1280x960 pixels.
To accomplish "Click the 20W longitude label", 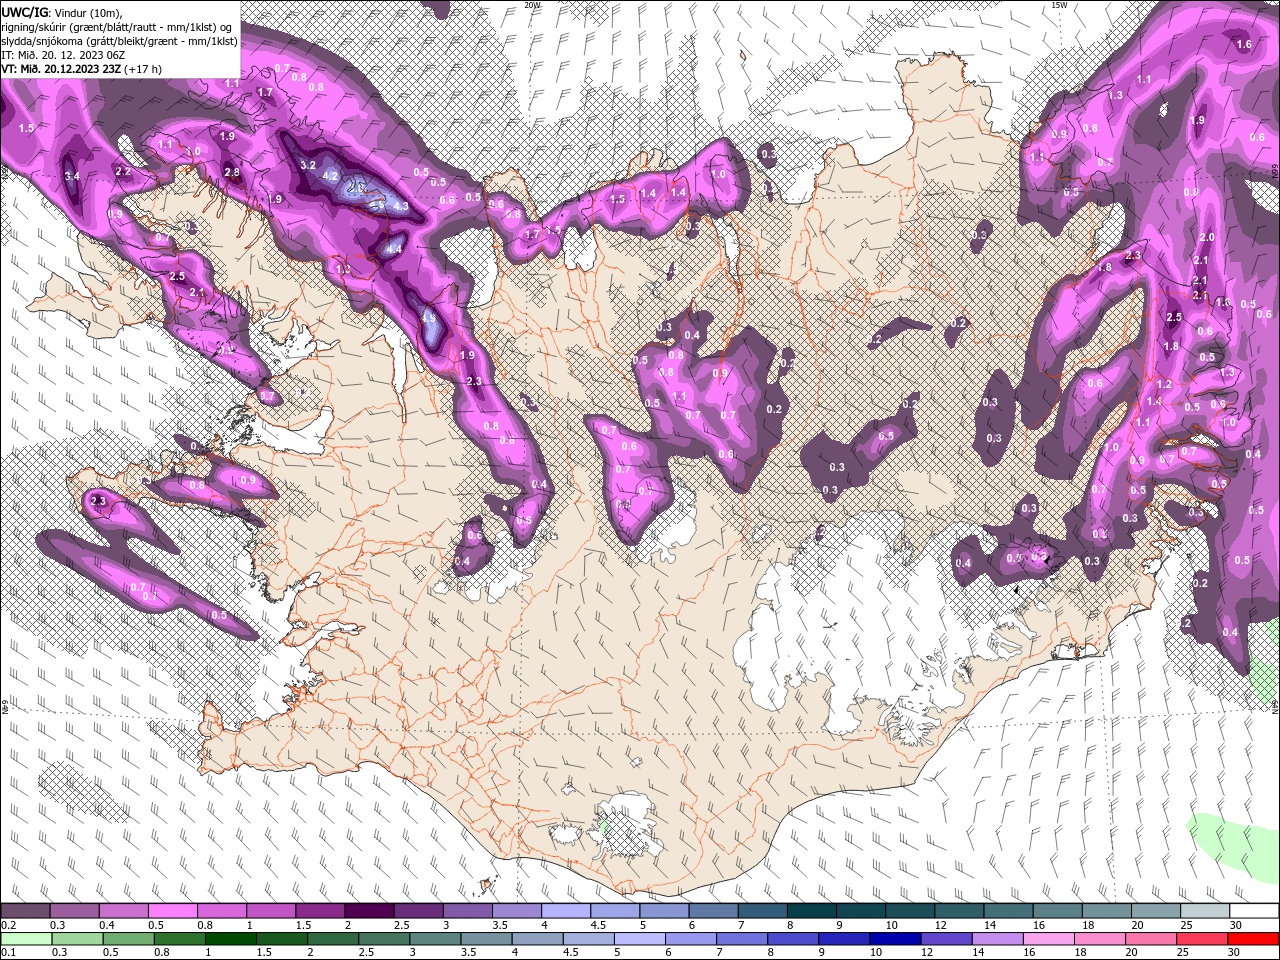I will point(532,5).
